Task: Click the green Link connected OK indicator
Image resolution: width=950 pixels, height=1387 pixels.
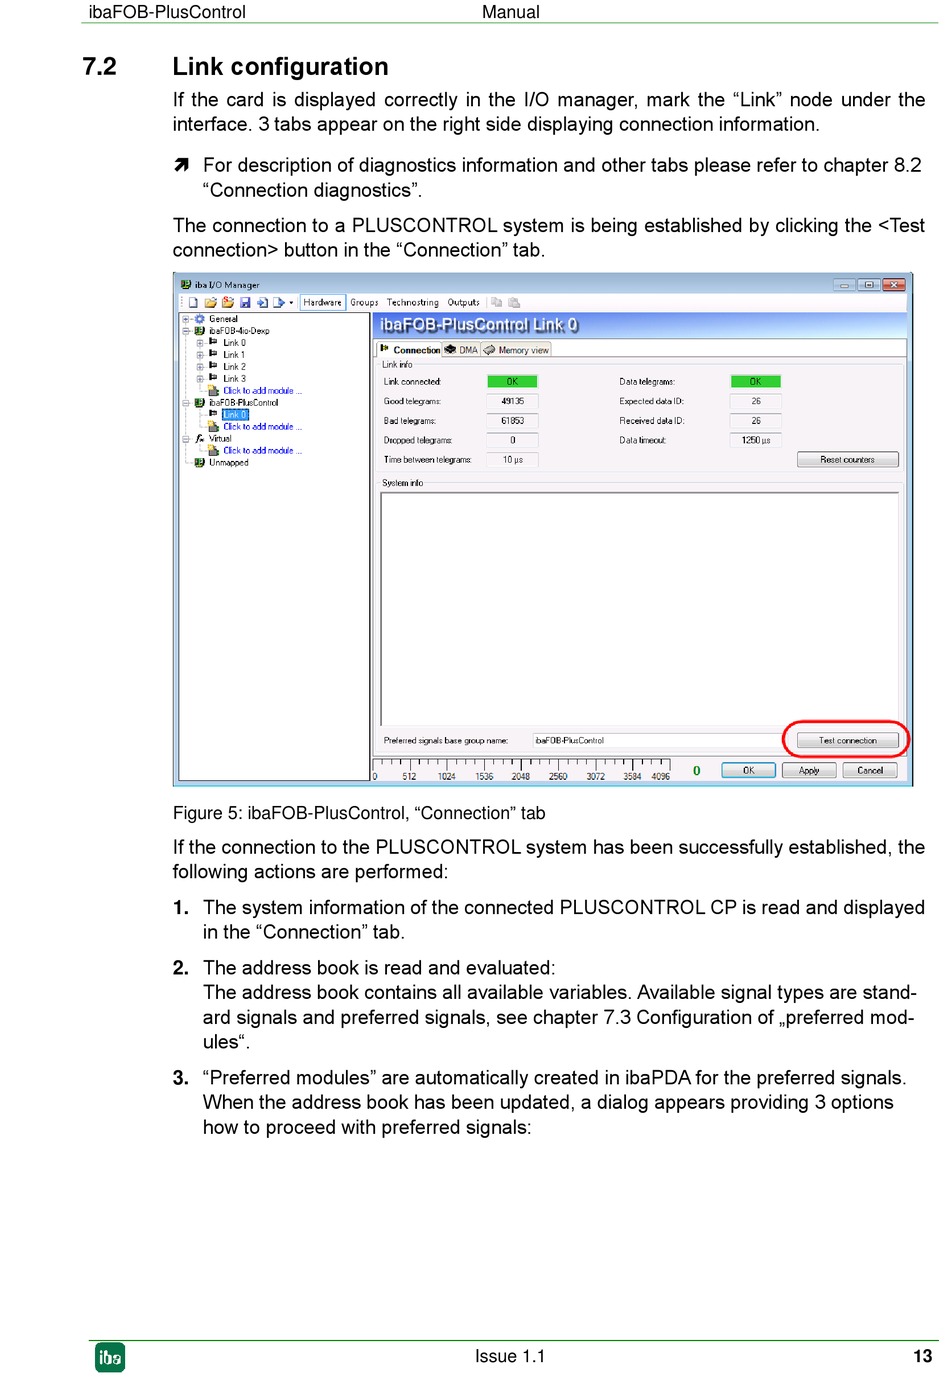Action: tap(512, 382)
